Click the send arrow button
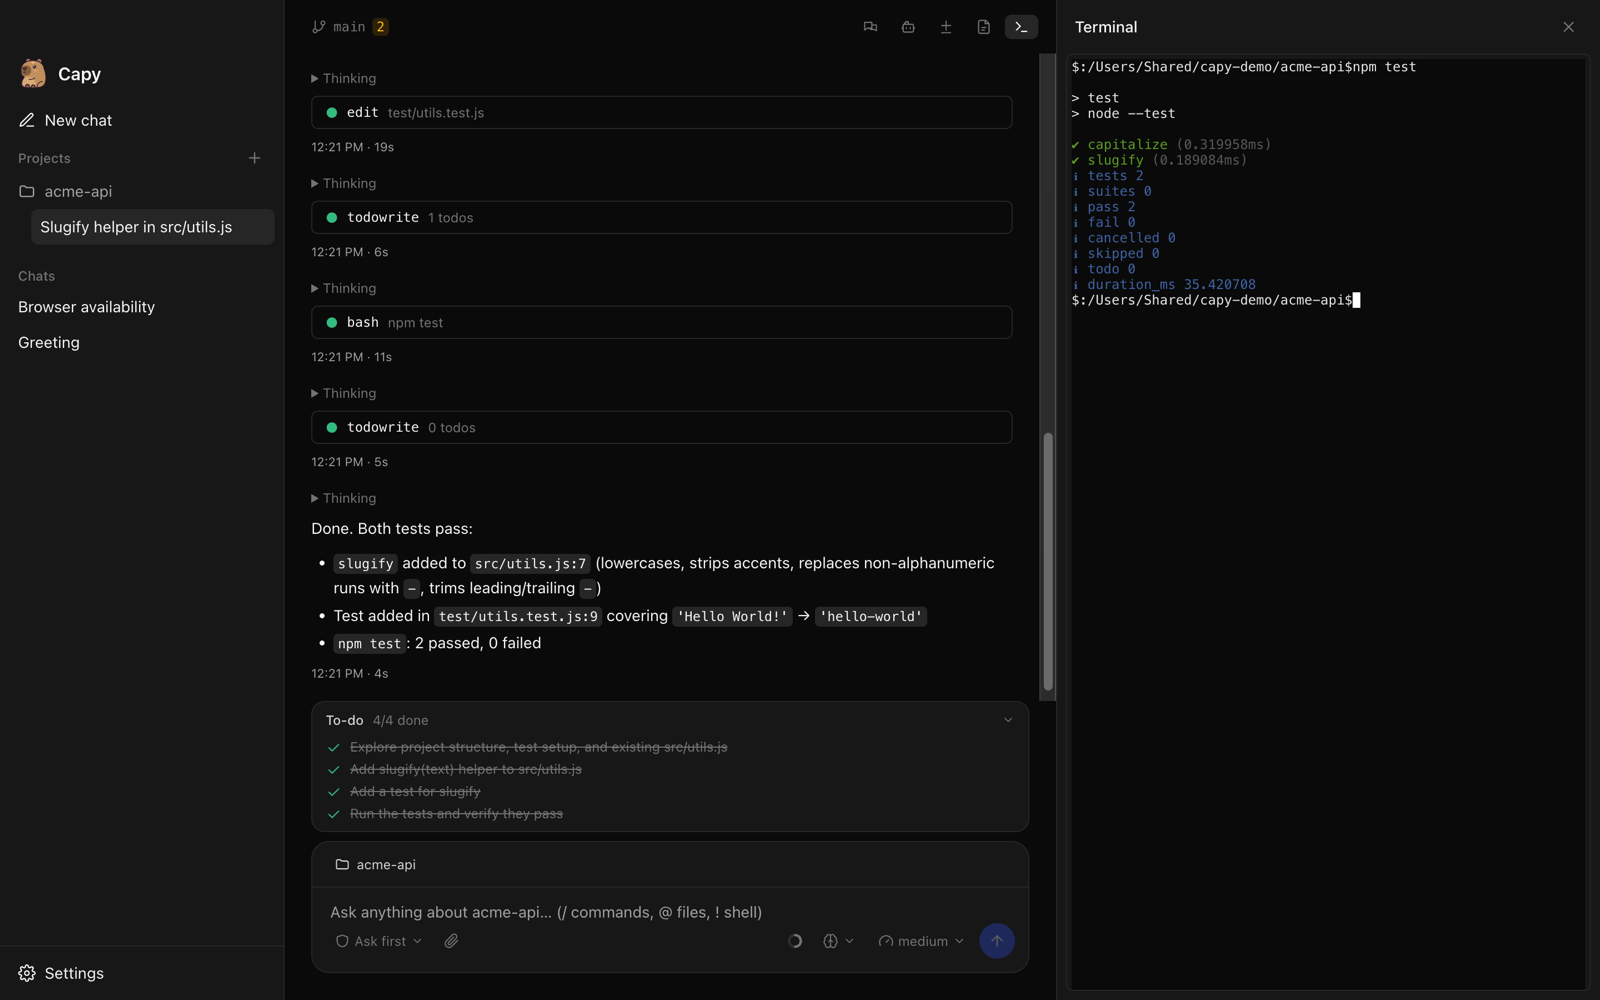This screenshot has height=1000, width=1600. 997,941
